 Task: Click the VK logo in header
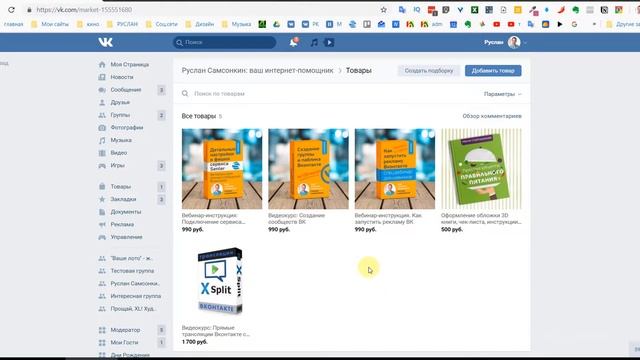(105, 42)
